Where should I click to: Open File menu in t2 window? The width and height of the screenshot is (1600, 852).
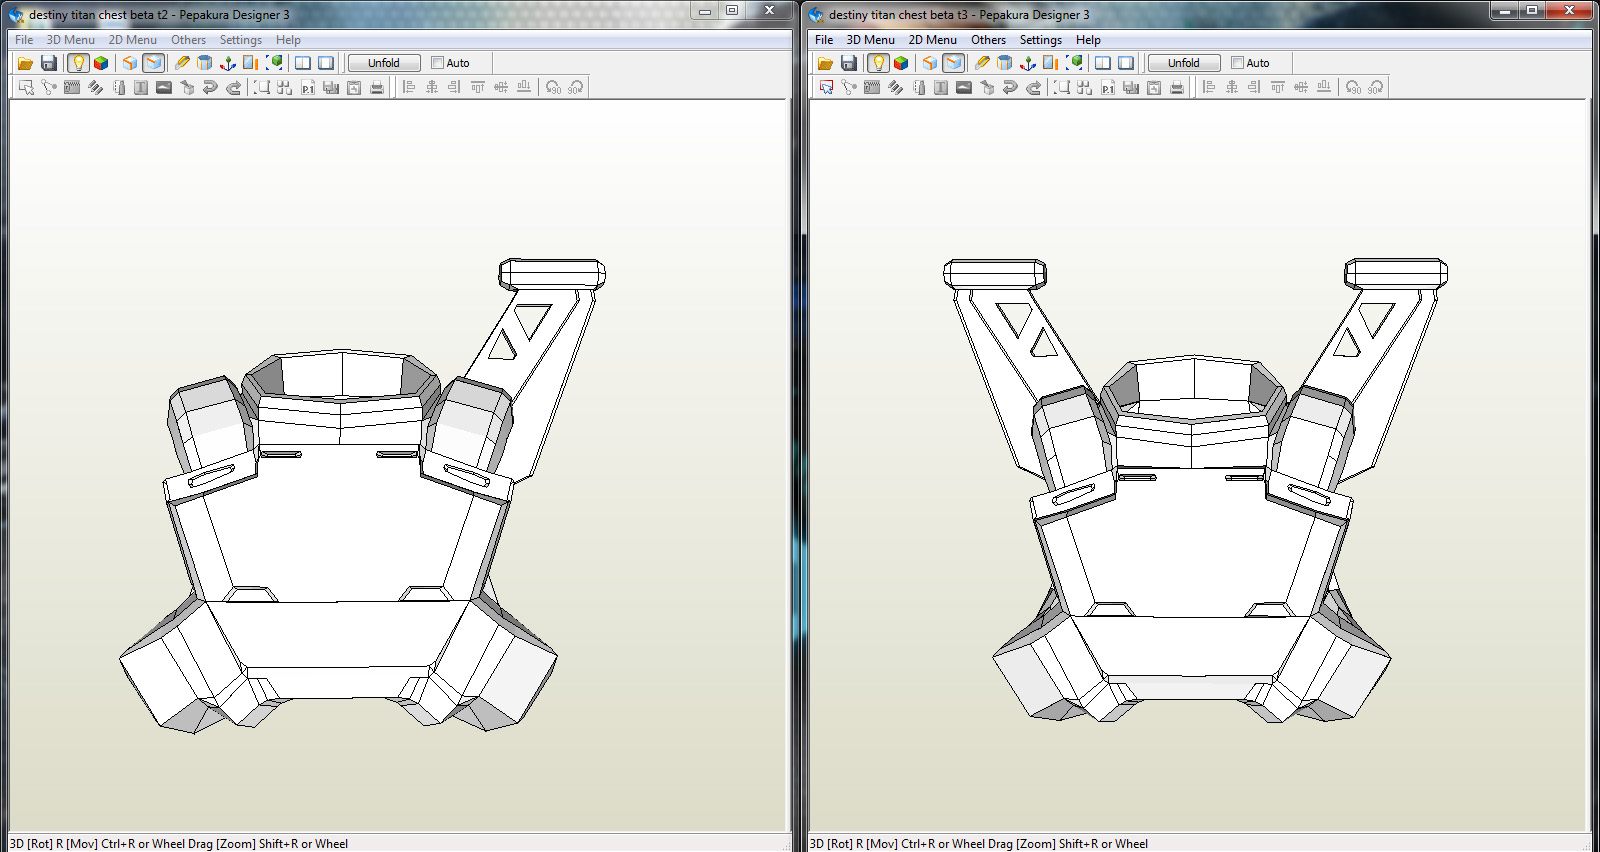pyautogui.click(x=24, y=40)
